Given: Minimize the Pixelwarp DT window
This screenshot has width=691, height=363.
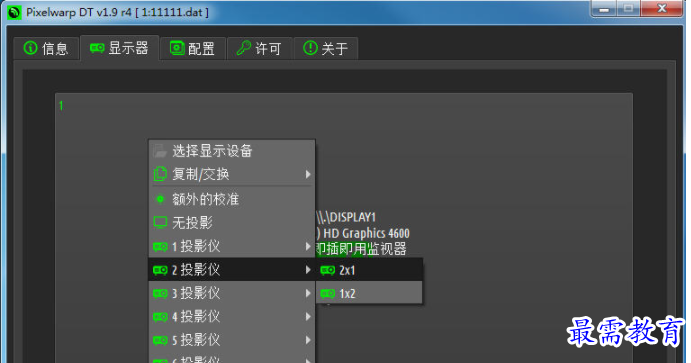Looking at the screenshot, I should [604, 9].
